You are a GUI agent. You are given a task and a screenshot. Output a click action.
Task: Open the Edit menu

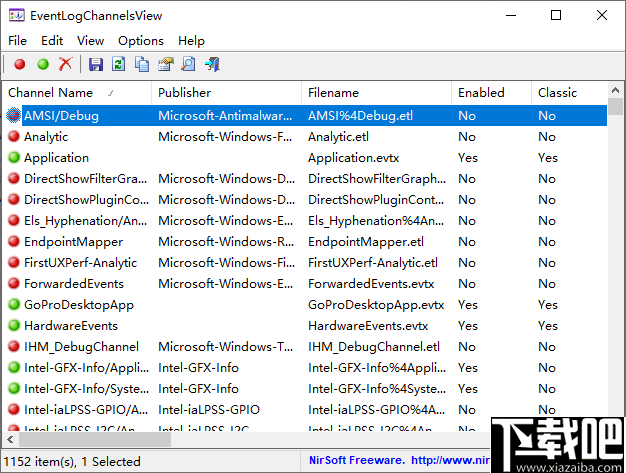(52, 41)
